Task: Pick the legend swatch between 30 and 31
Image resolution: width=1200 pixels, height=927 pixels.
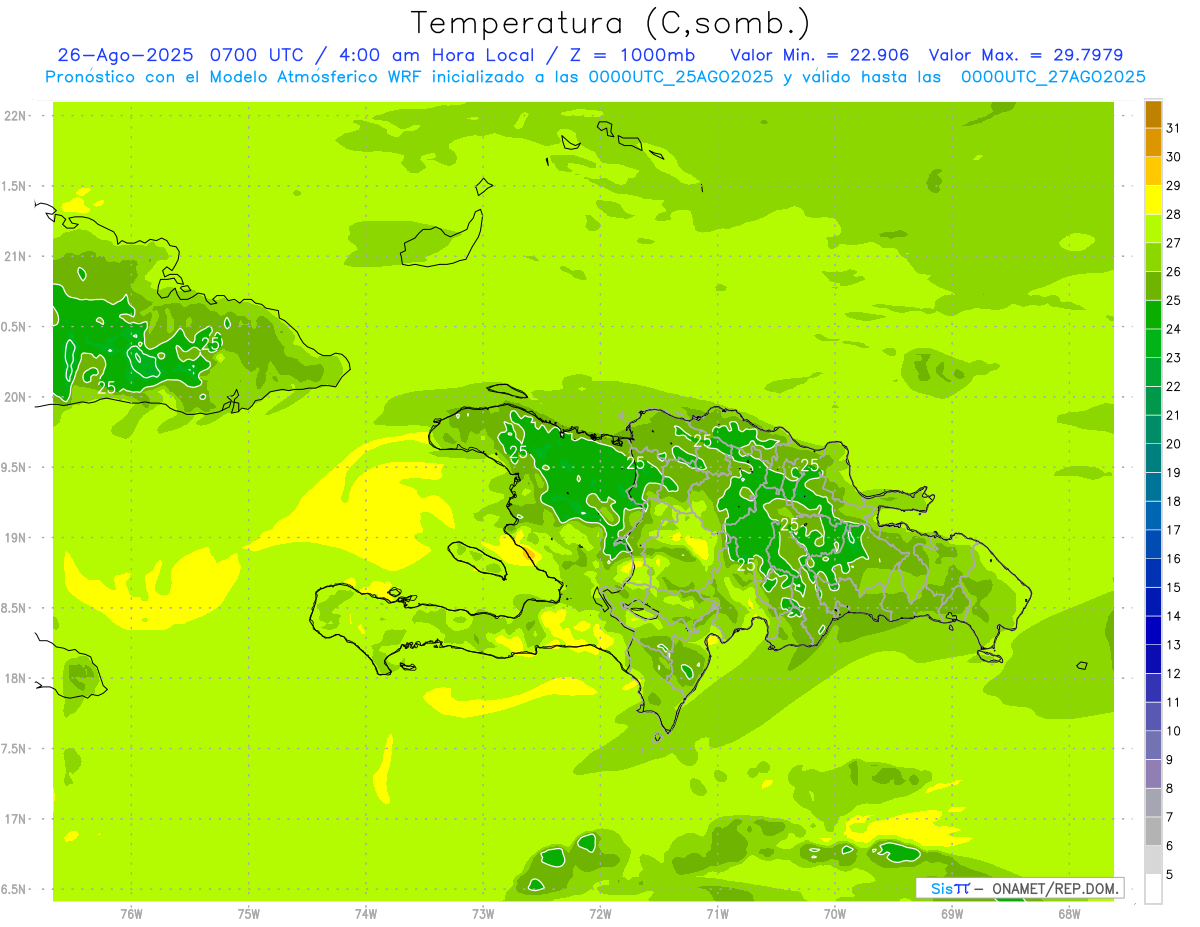Action: 1153,142
